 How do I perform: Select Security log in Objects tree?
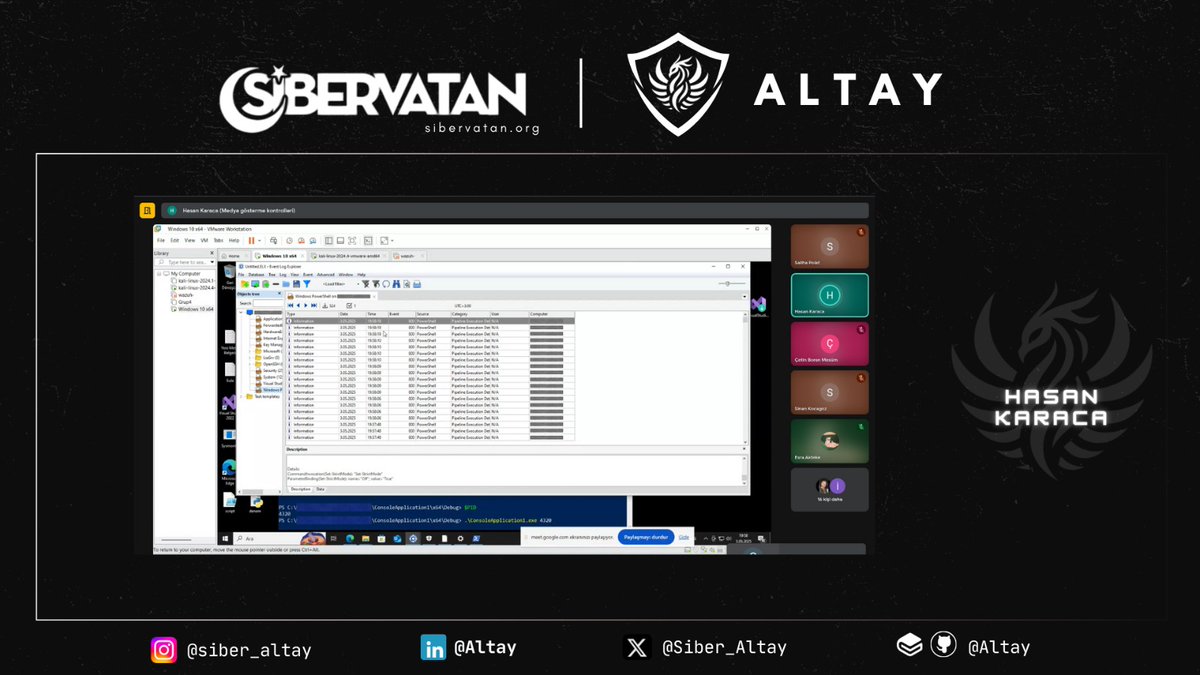pos(268,371)
